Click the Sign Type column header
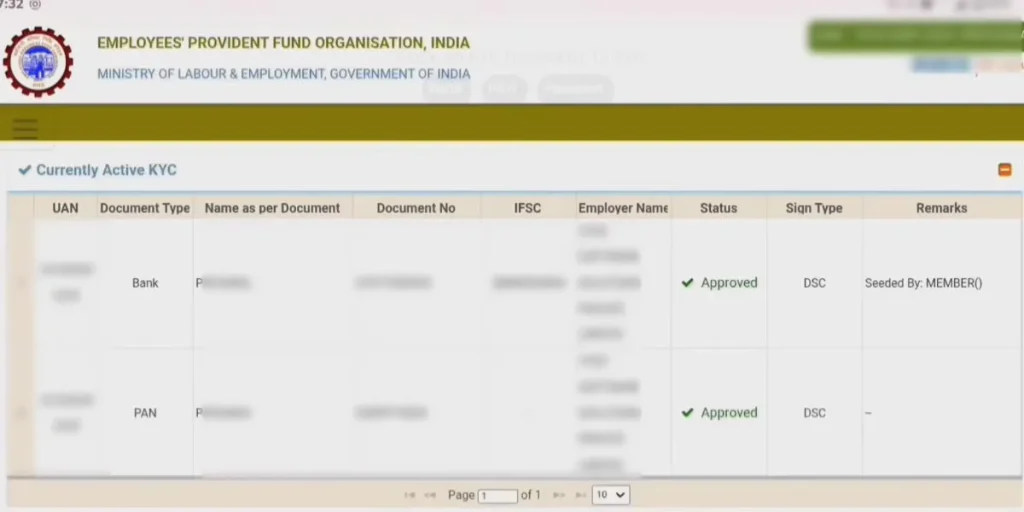 [814, 208]
